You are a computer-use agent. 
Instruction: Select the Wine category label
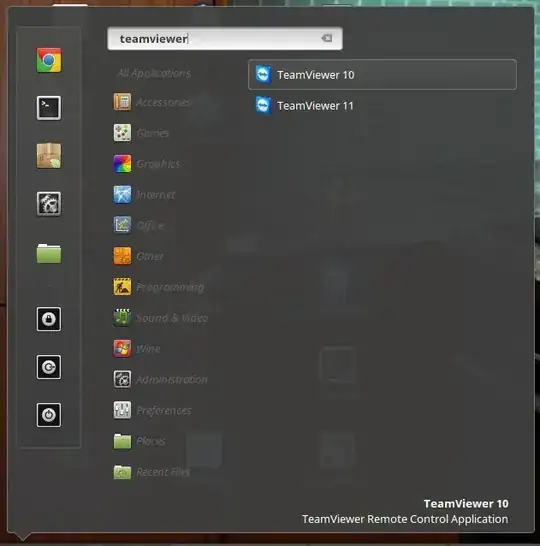(148, 349)
